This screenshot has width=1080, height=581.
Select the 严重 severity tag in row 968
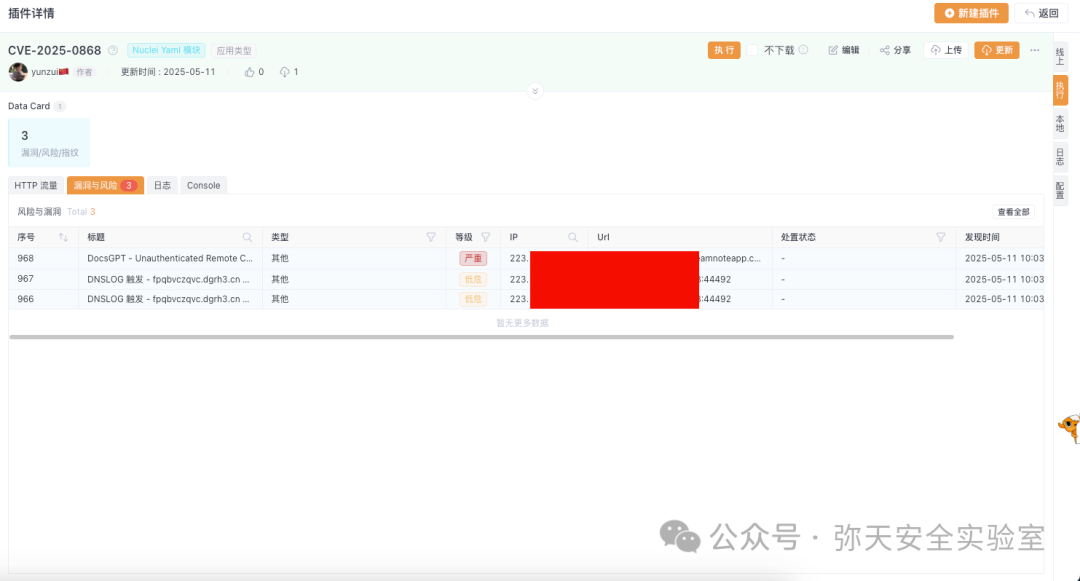(x=473, y=258)
